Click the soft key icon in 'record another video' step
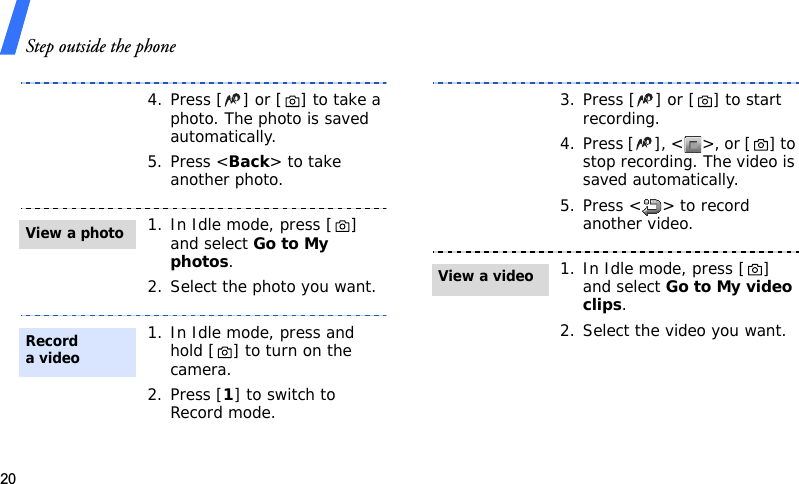This screenshot has width=799, height=484. coord(651,207)
